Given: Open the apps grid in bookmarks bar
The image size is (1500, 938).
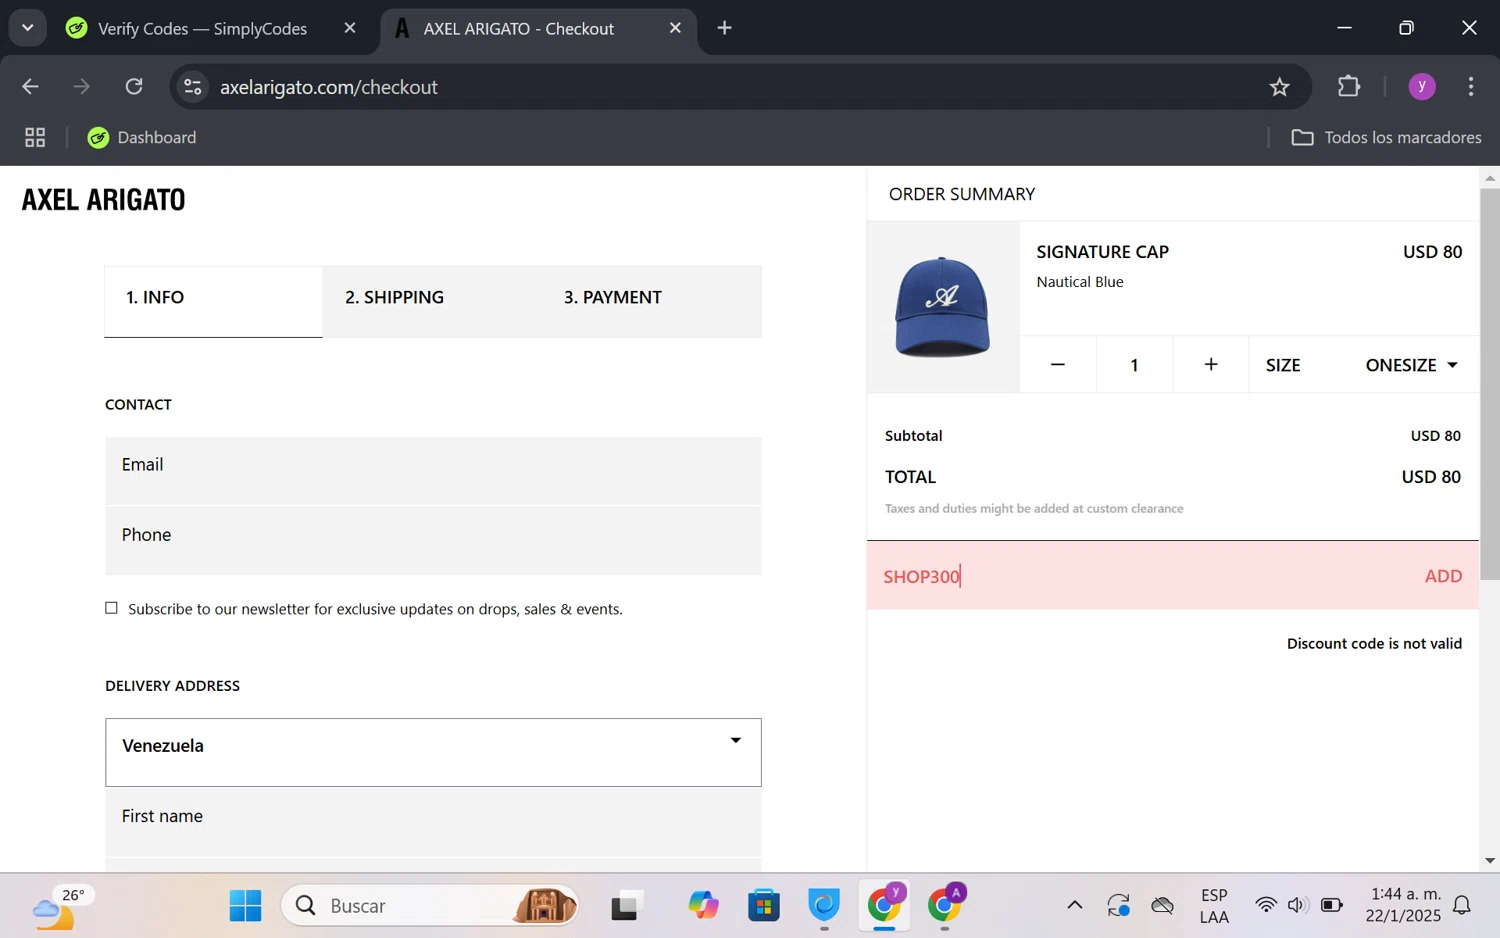Looking at the screenshot, I should pyautogui.click(x=35, y=137).
